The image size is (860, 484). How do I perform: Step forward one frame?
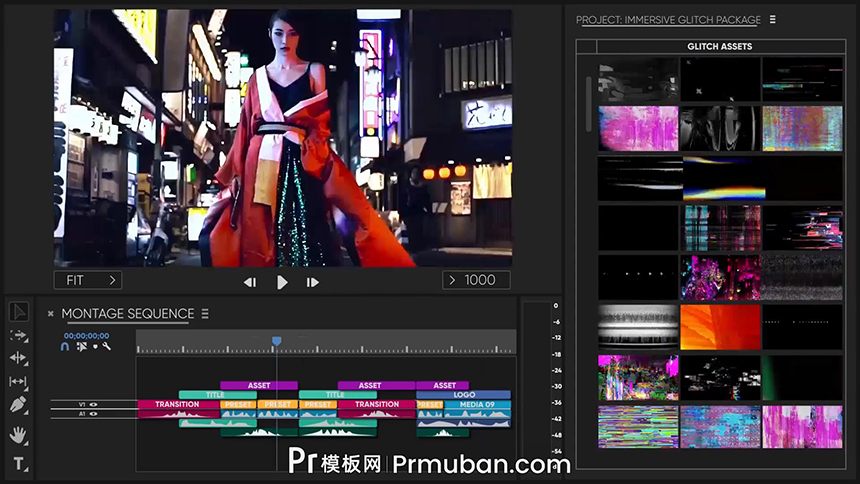click(x=313, y=282)
